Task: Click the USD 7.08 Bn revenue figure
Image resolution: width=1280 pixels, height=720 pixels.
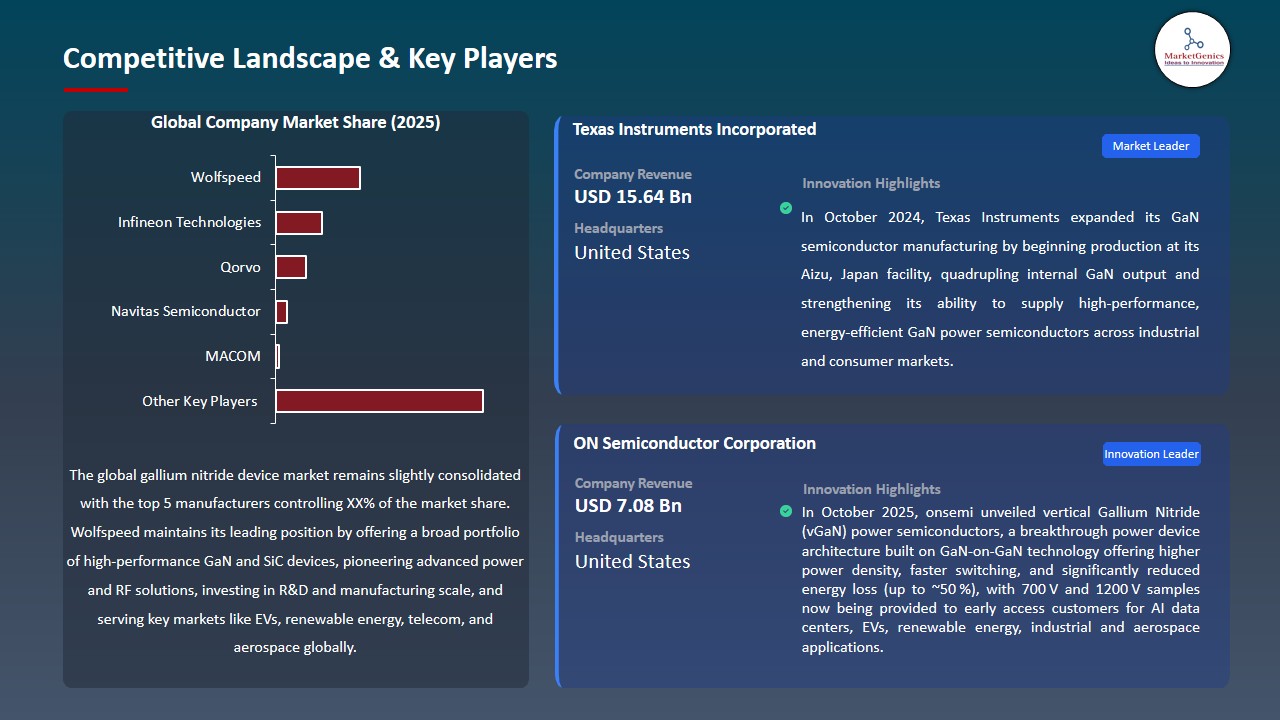Action: [627, 505]
